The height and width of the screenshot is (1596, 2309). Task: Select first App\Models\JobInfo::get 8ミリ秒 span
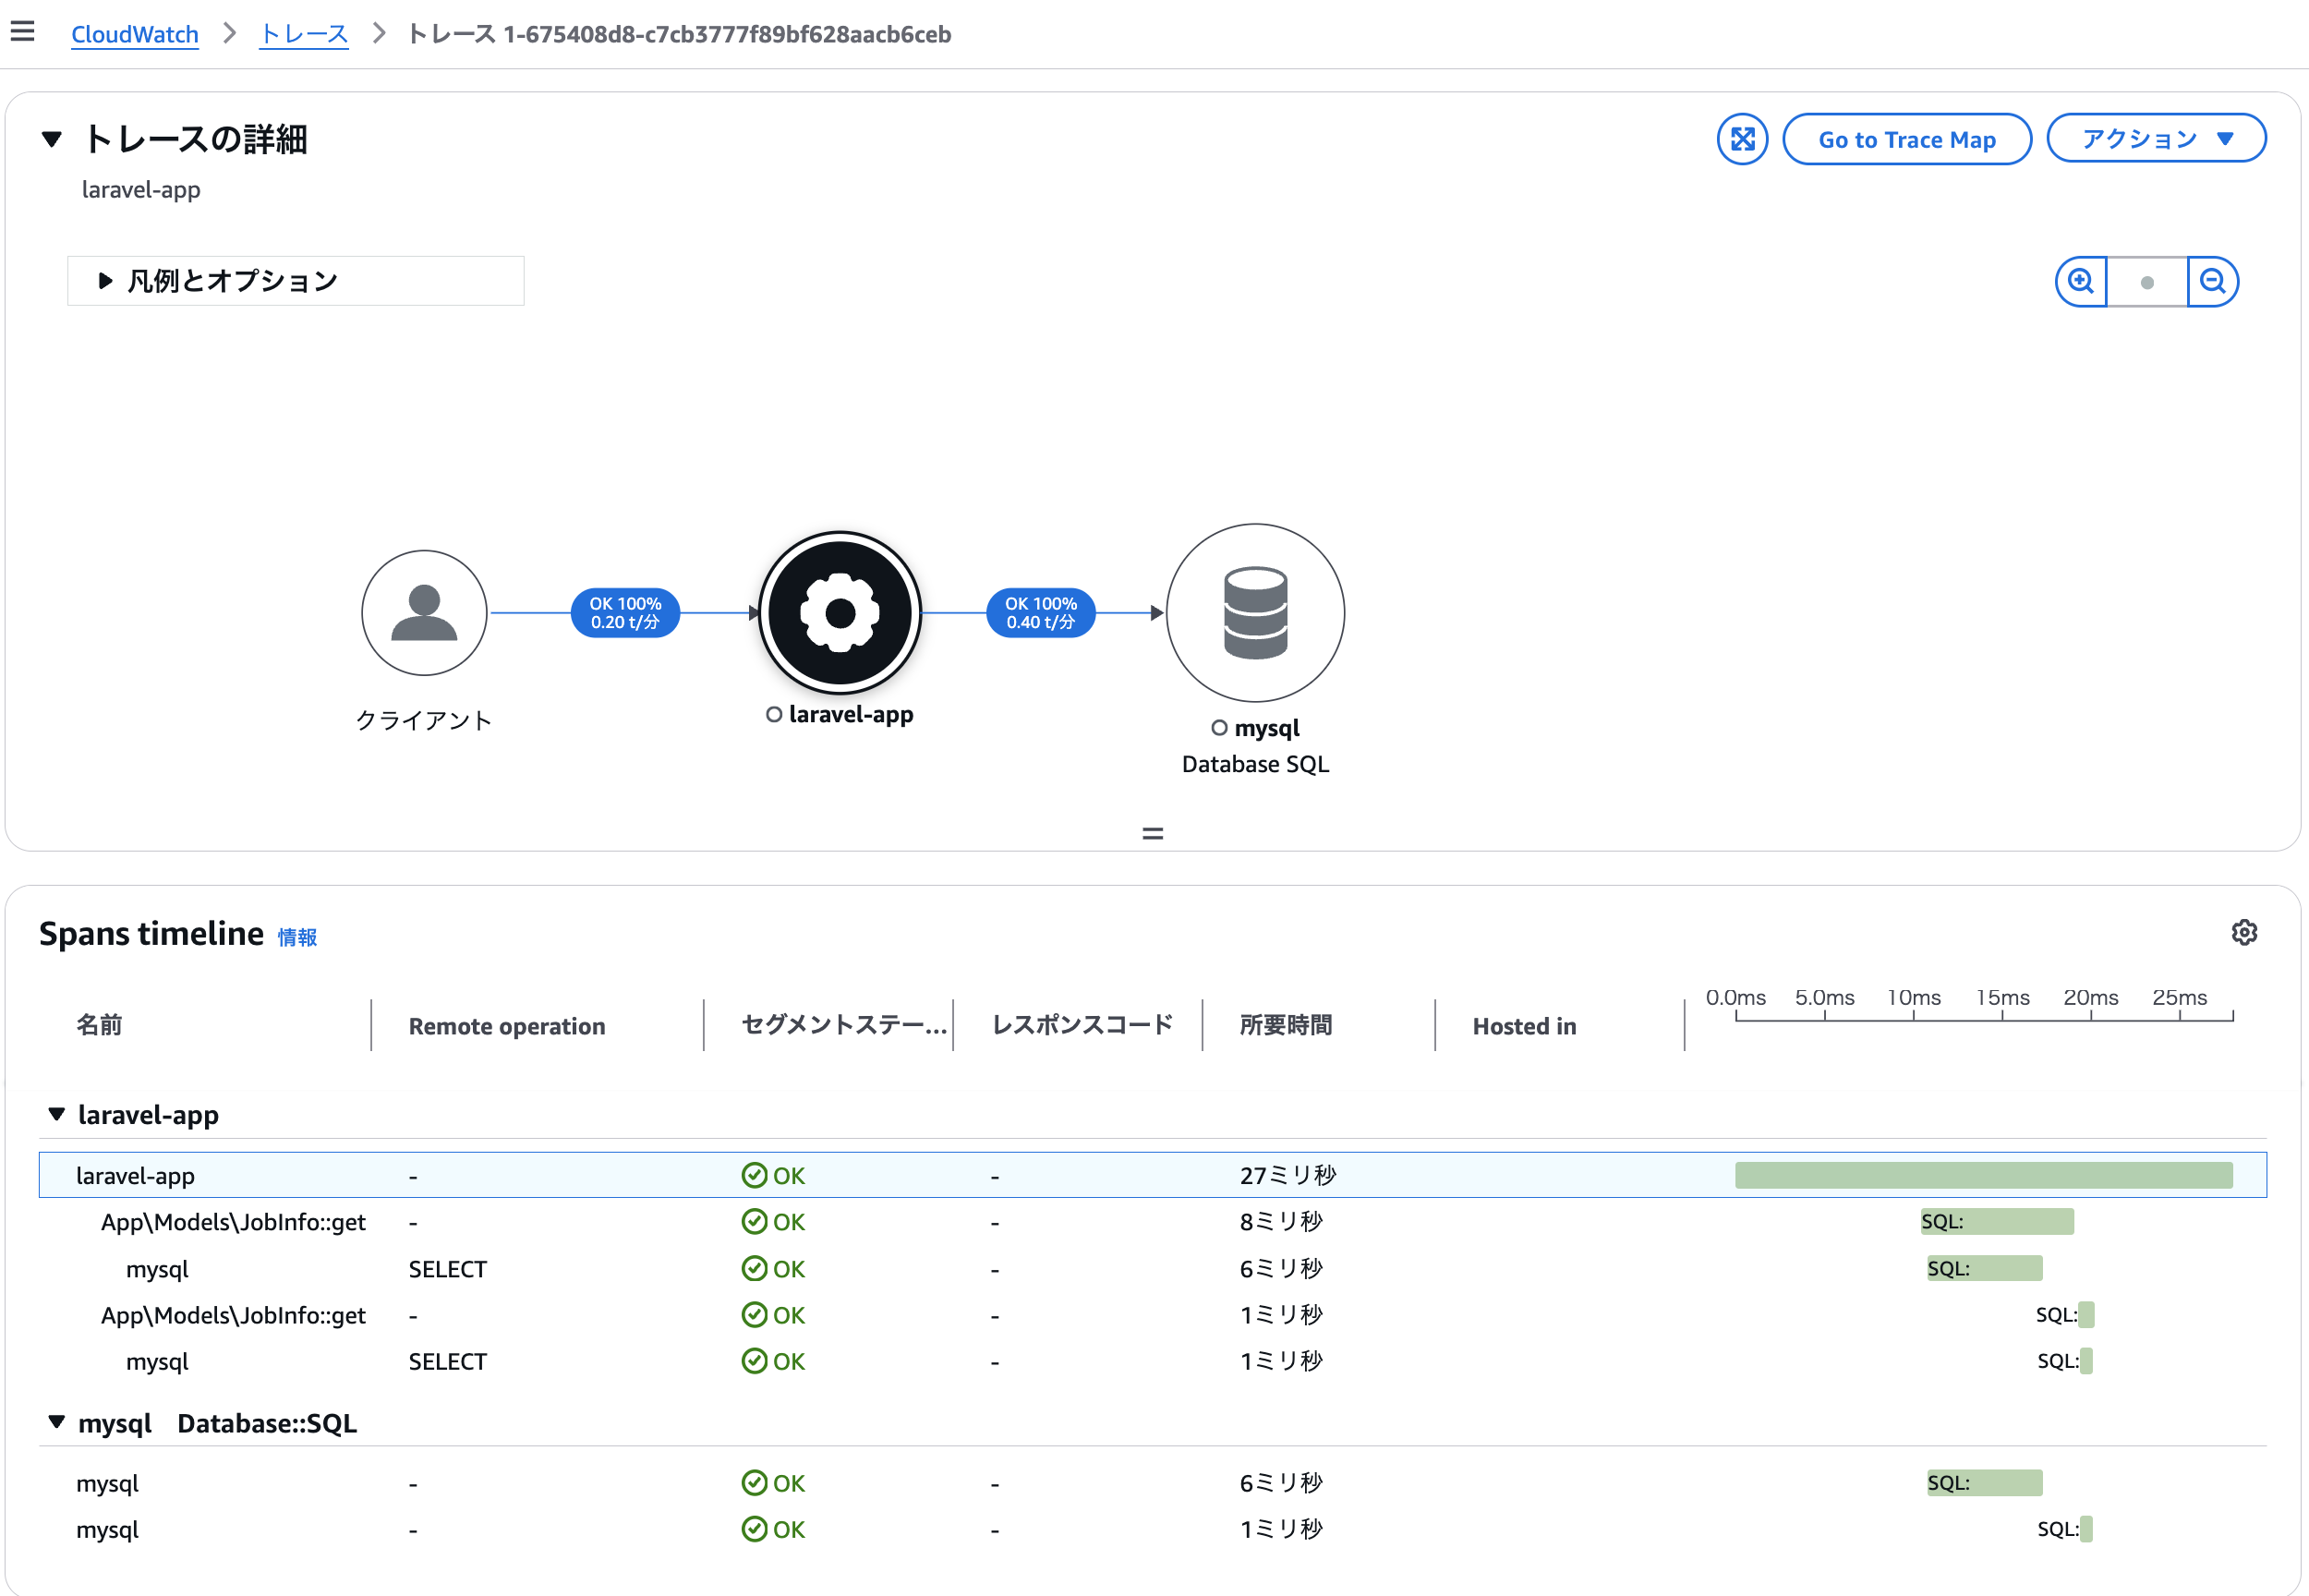click(x=1152, y=1221)
